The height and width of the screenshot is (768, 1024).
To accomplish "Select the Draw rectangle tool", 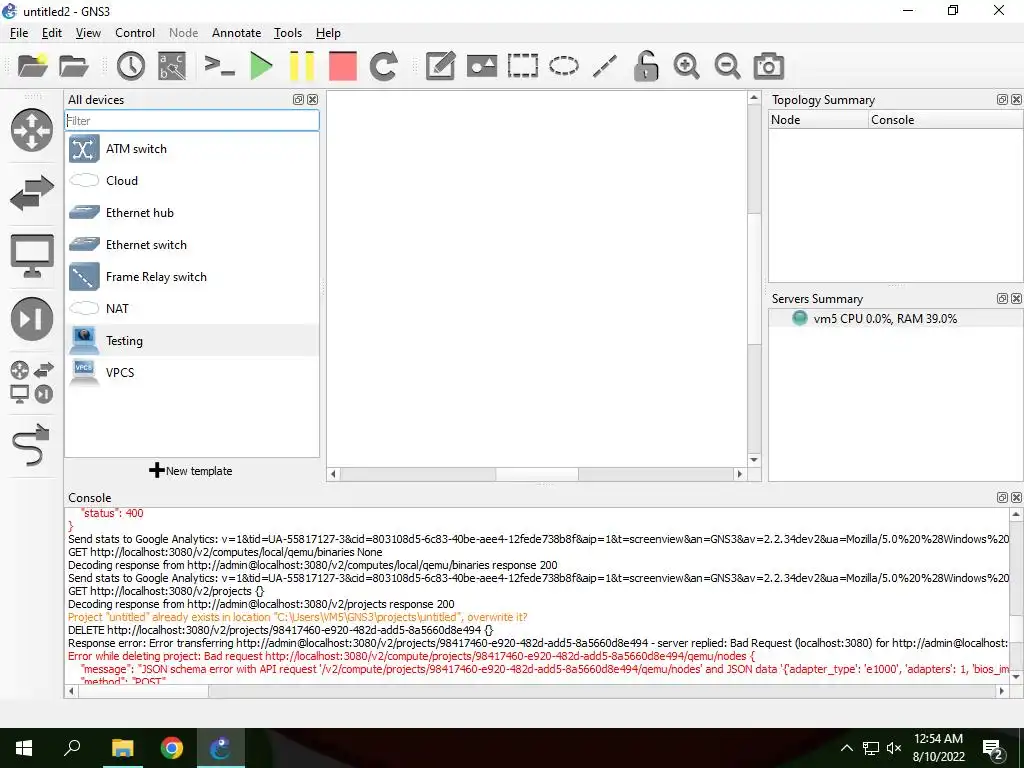I will point(522,66).
